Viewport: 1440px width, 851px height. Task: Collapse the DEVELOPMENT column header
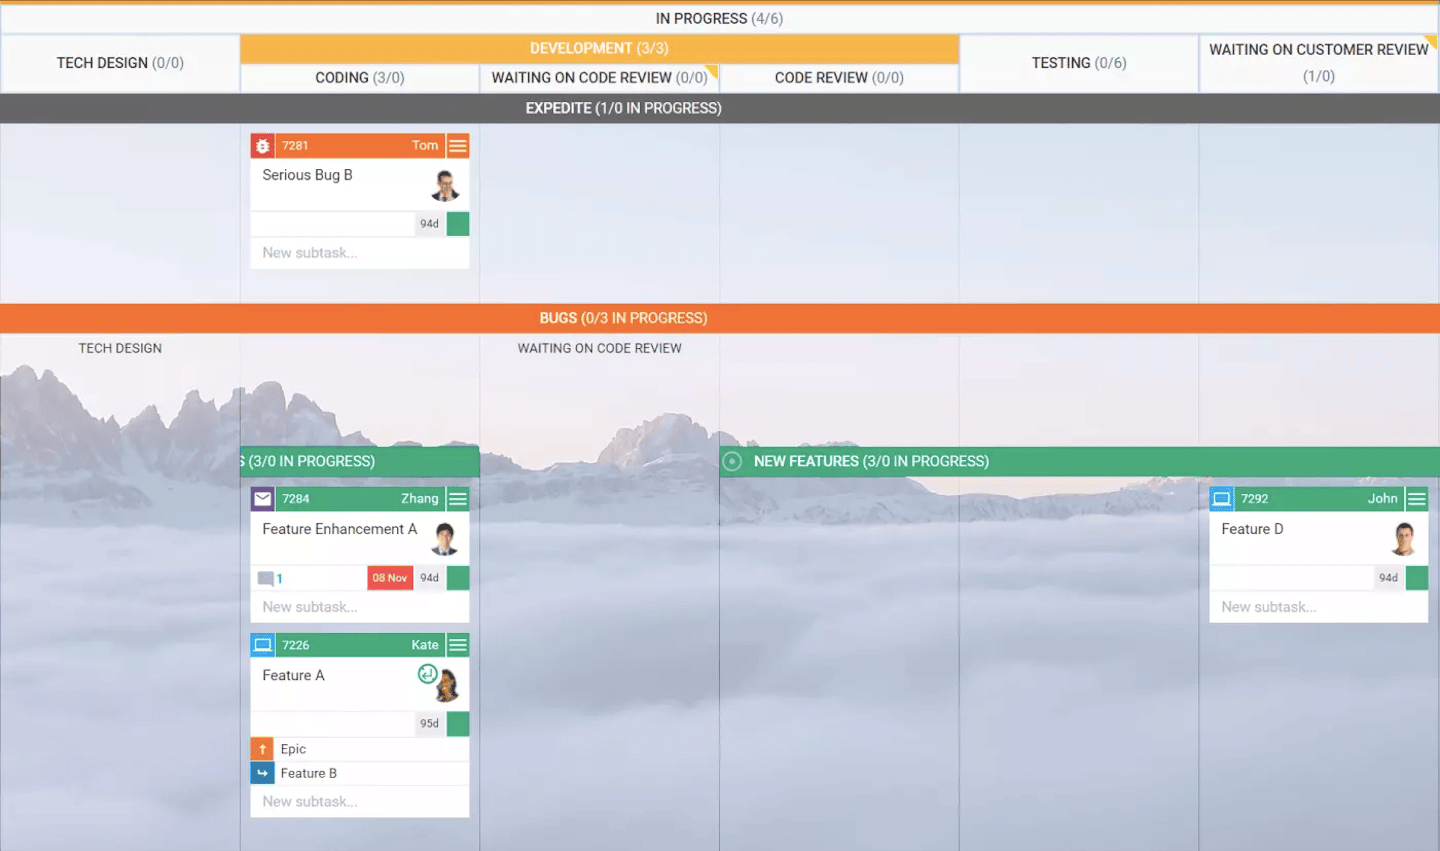point(599,47)
